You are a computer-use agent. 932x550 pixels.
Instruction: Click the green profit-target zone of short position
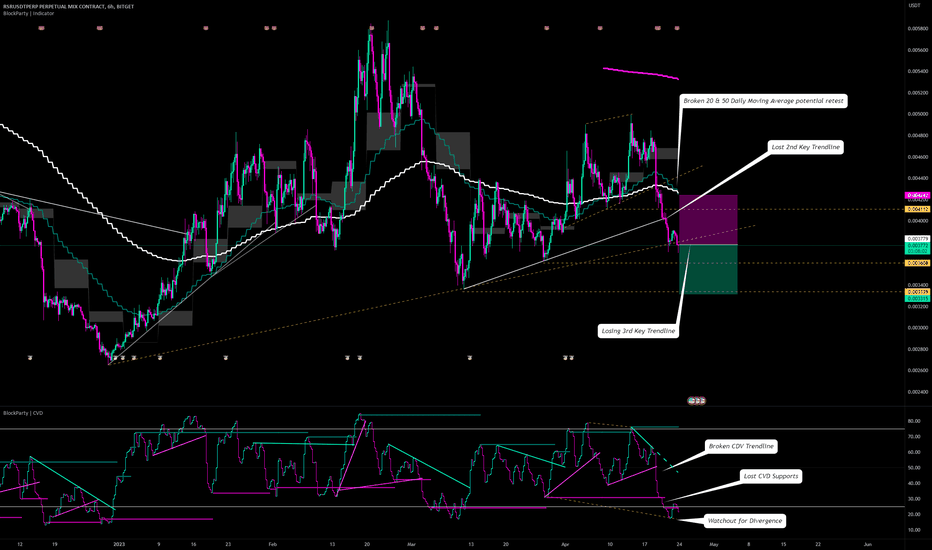pos(708,269)
